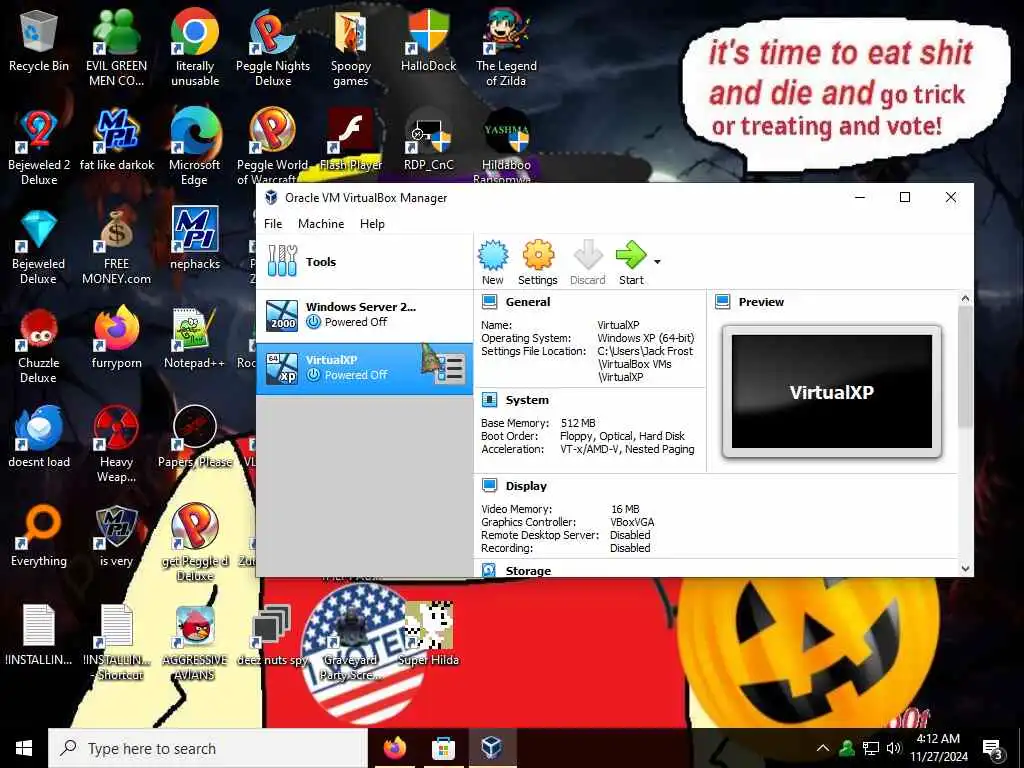Select the Microsoft Edge desktop icon

(x=195, y=147)
